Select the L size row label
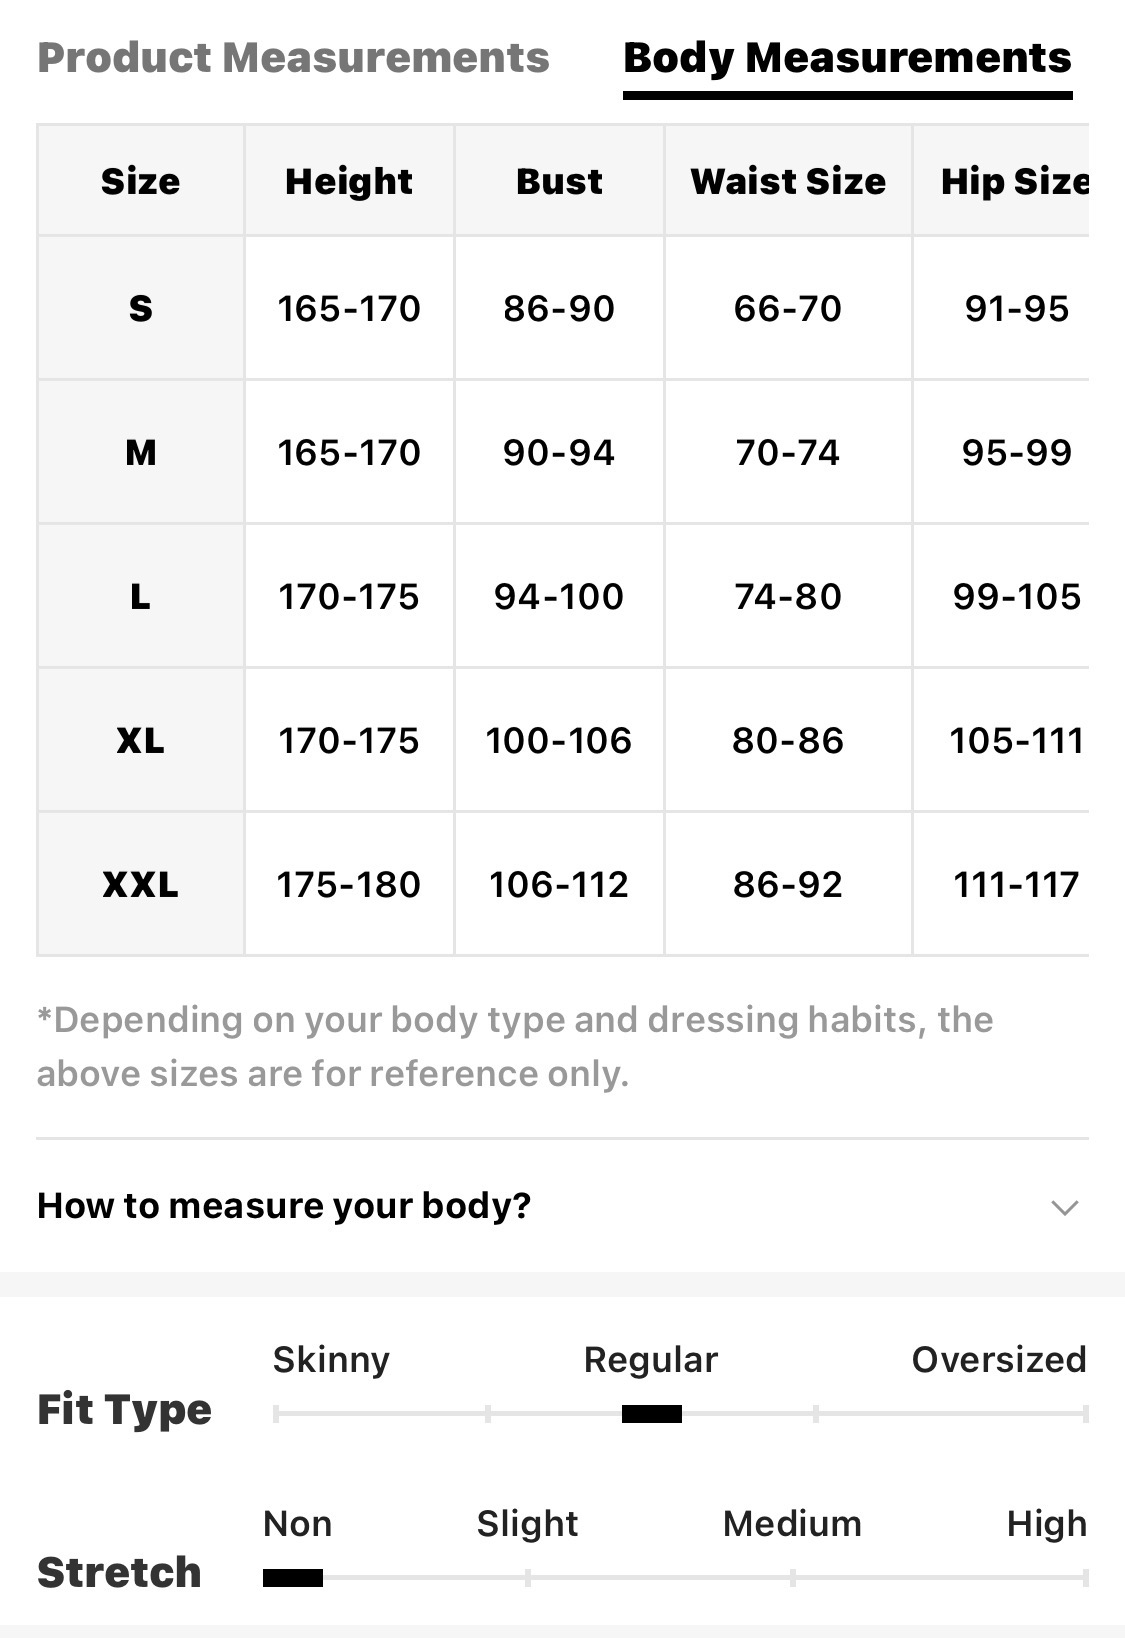The image size is (1125, 1638). click(140, 596)
